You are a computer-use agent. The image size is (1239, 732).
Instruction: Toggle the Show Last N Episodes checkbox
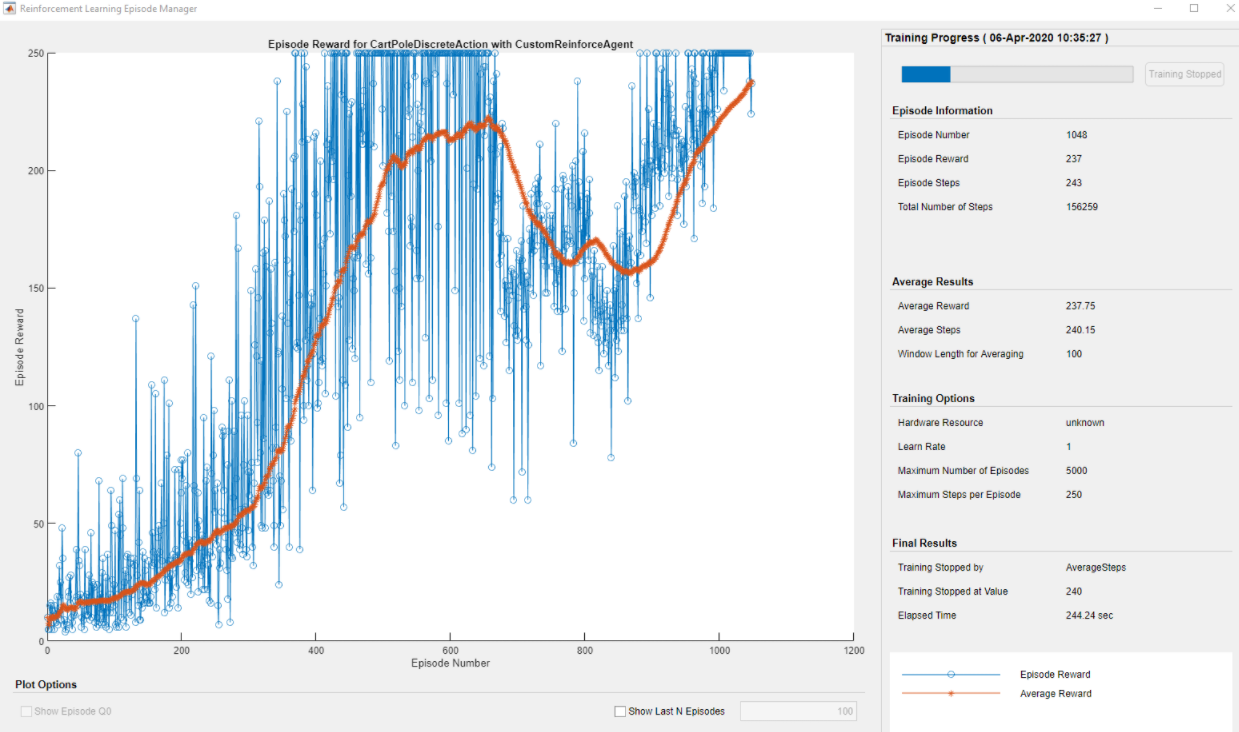click(620, 711)
